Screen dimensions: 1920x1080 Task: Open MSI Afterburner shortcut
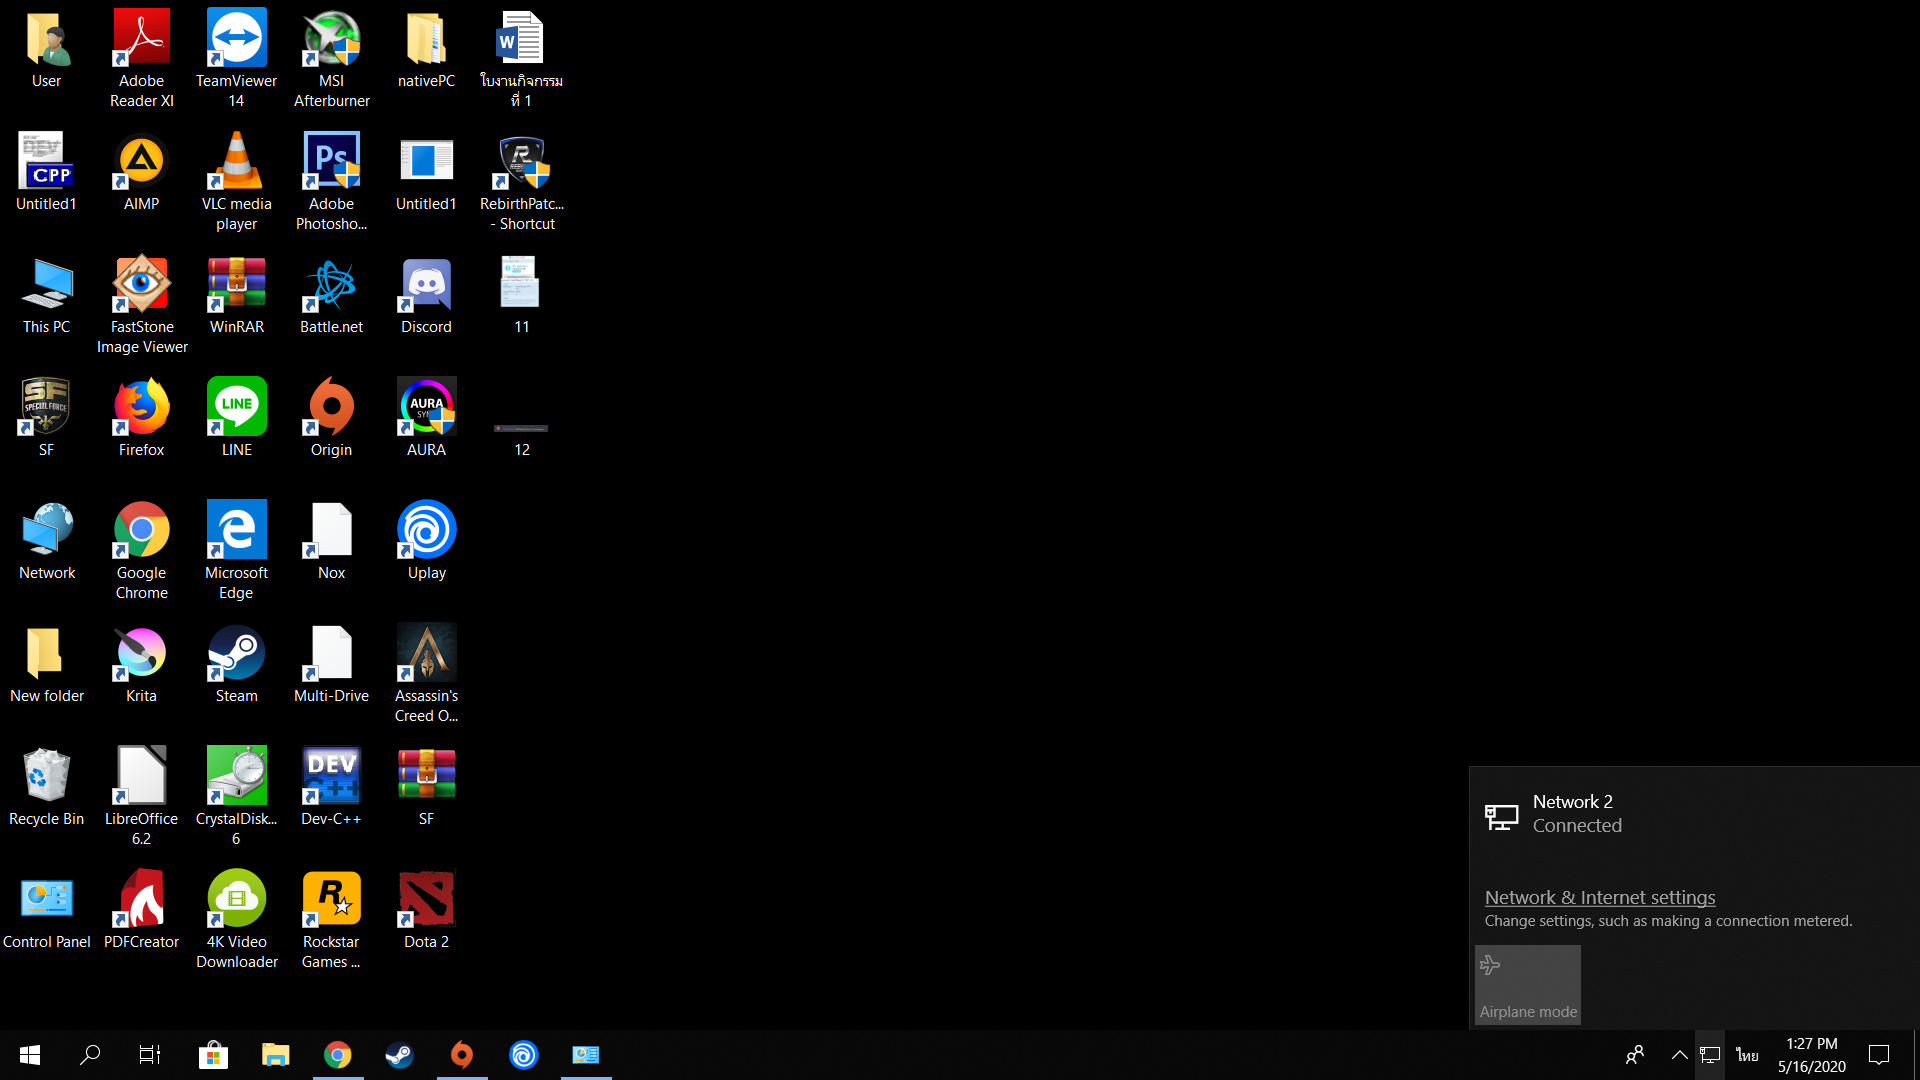click(331, 58)
